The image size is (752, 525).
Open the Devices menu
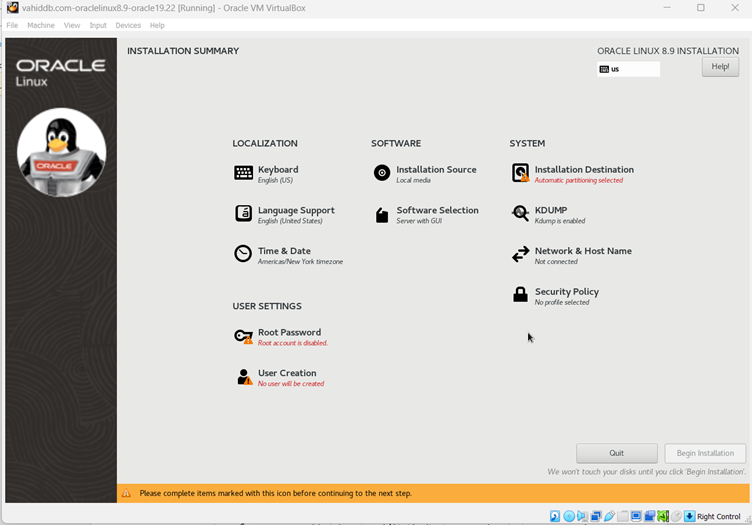click(128, 25)
